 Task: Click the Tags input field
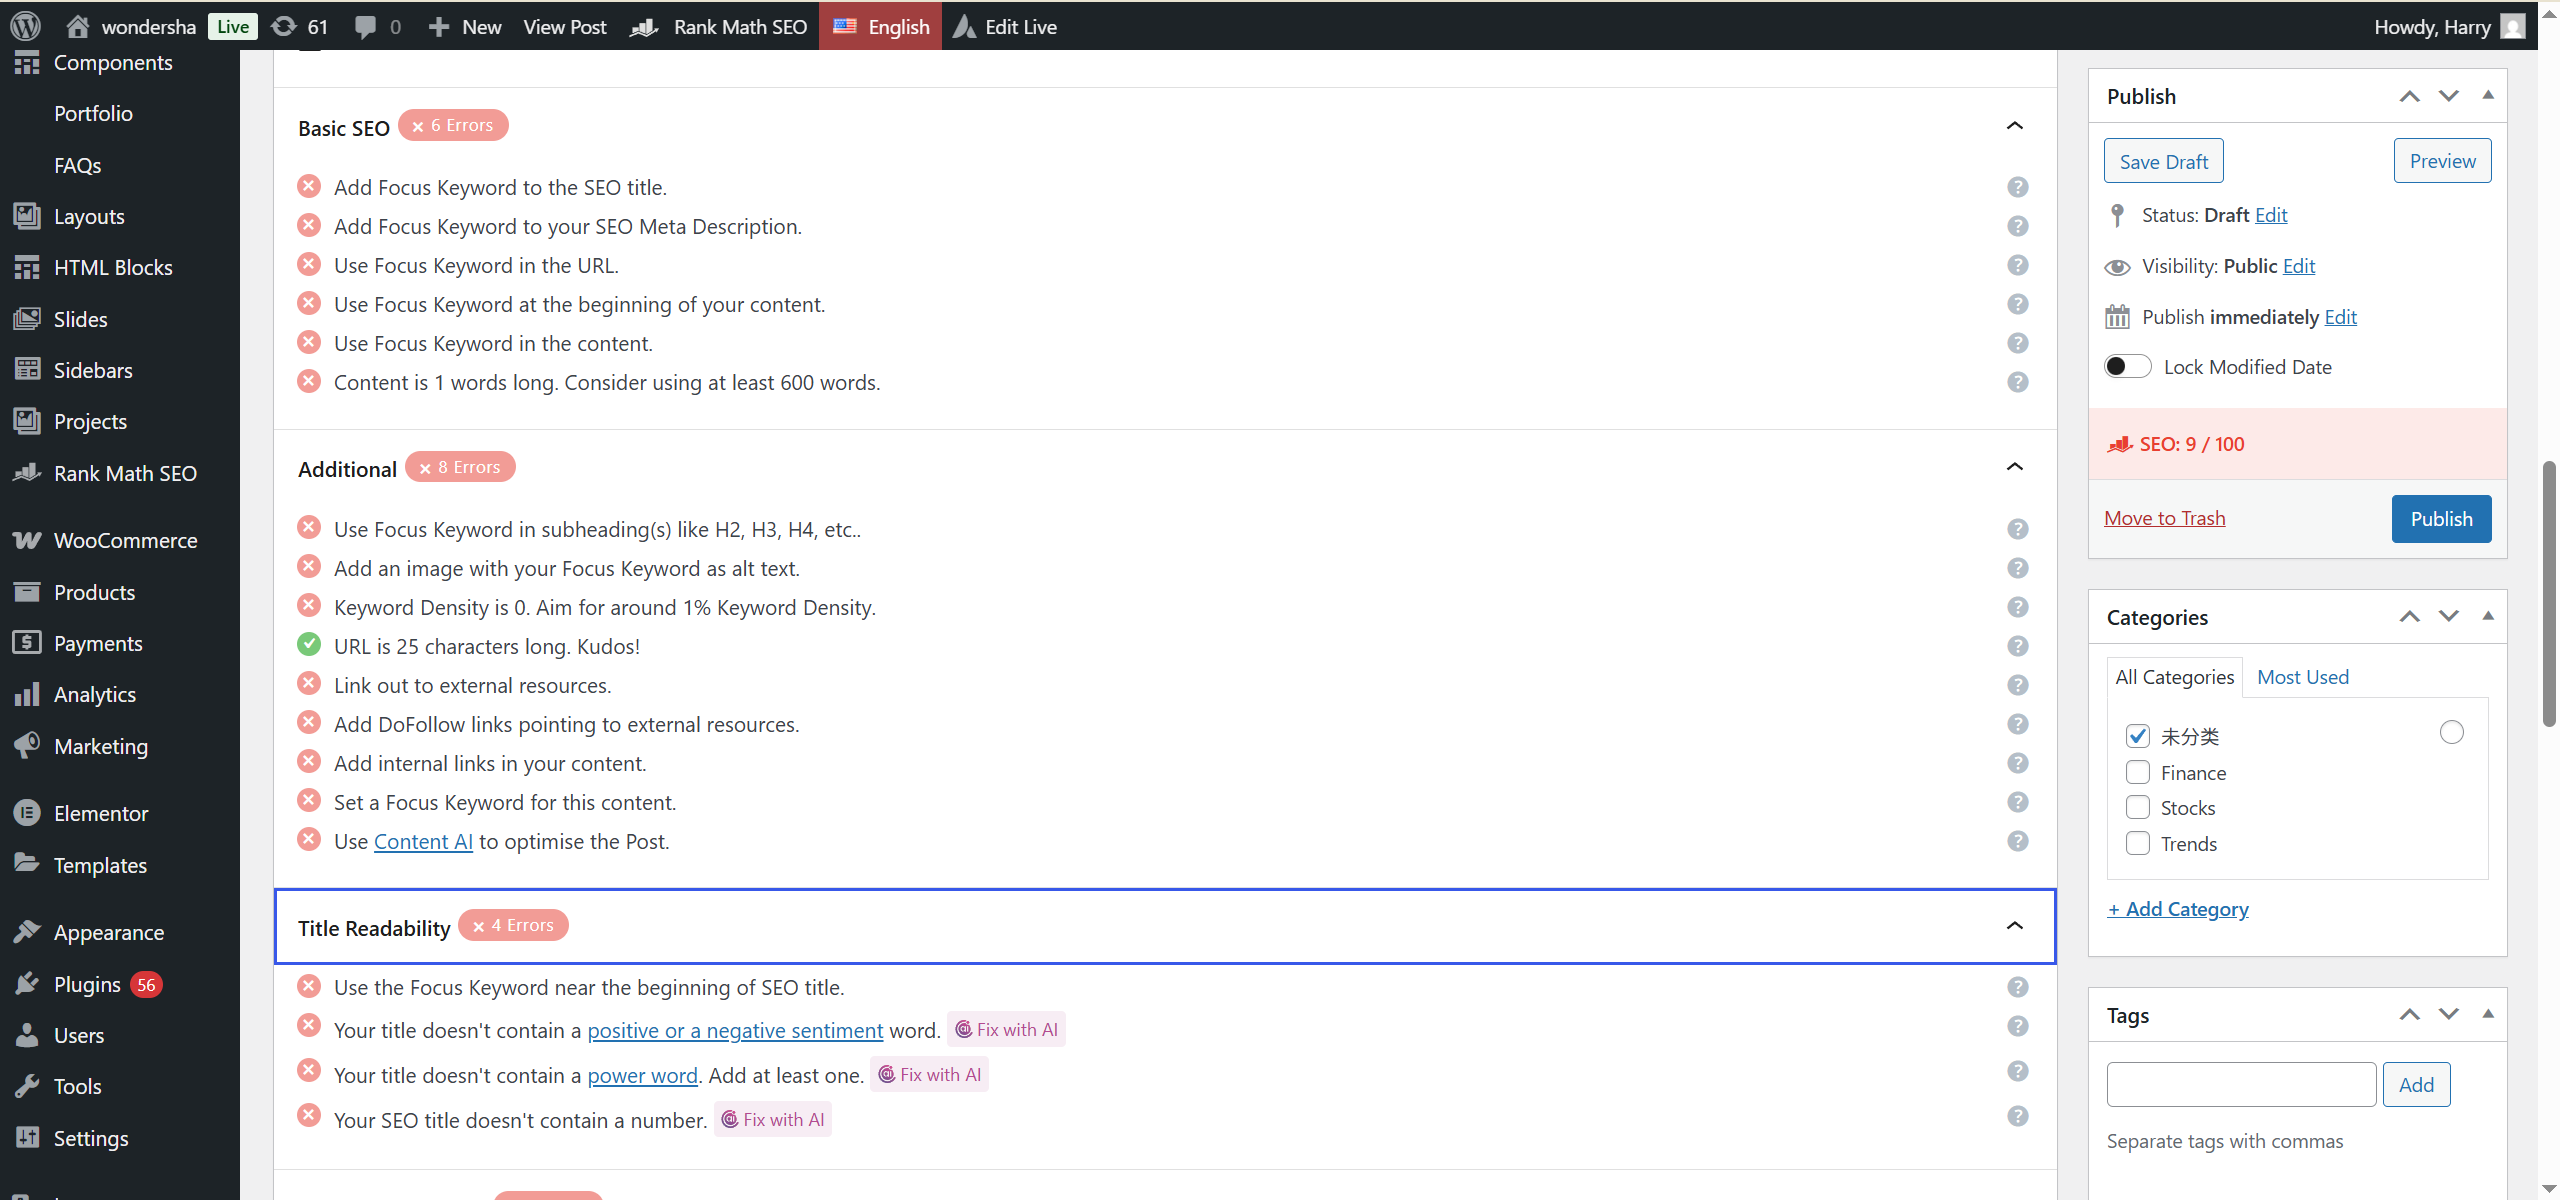(x=2240, y=1084)
